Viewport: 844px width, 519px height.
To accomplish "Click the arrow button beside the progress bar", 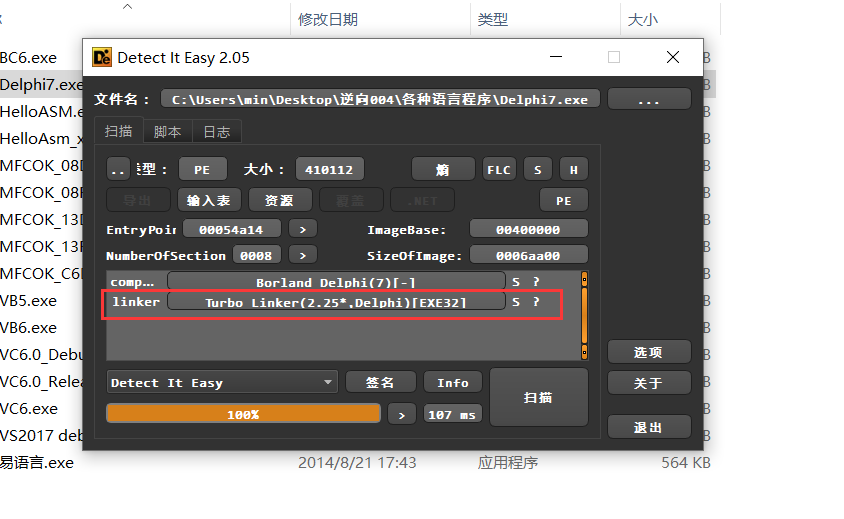I will (402, 415).
